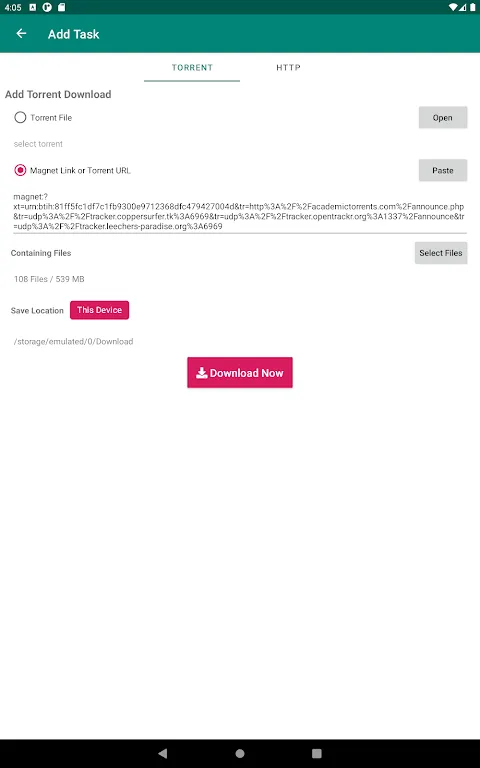The width and height of the screenshot is (480, 768).
Task: Click the Download Now button
Action: coord(240,373)
